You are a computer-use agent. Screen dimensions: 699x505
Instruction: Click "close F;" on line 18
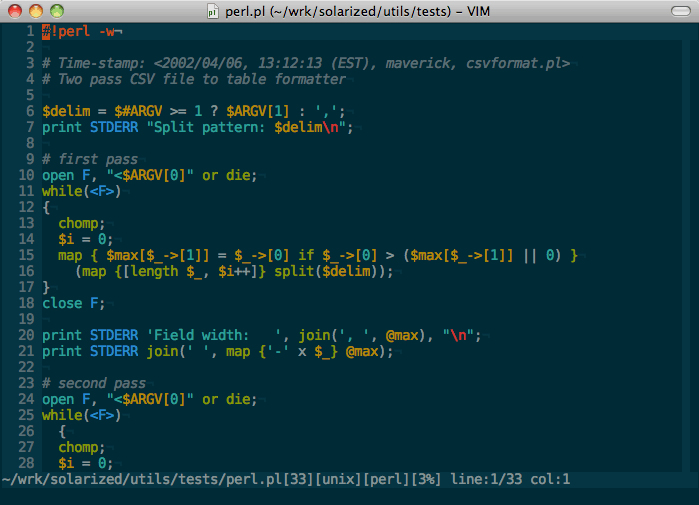74,303
